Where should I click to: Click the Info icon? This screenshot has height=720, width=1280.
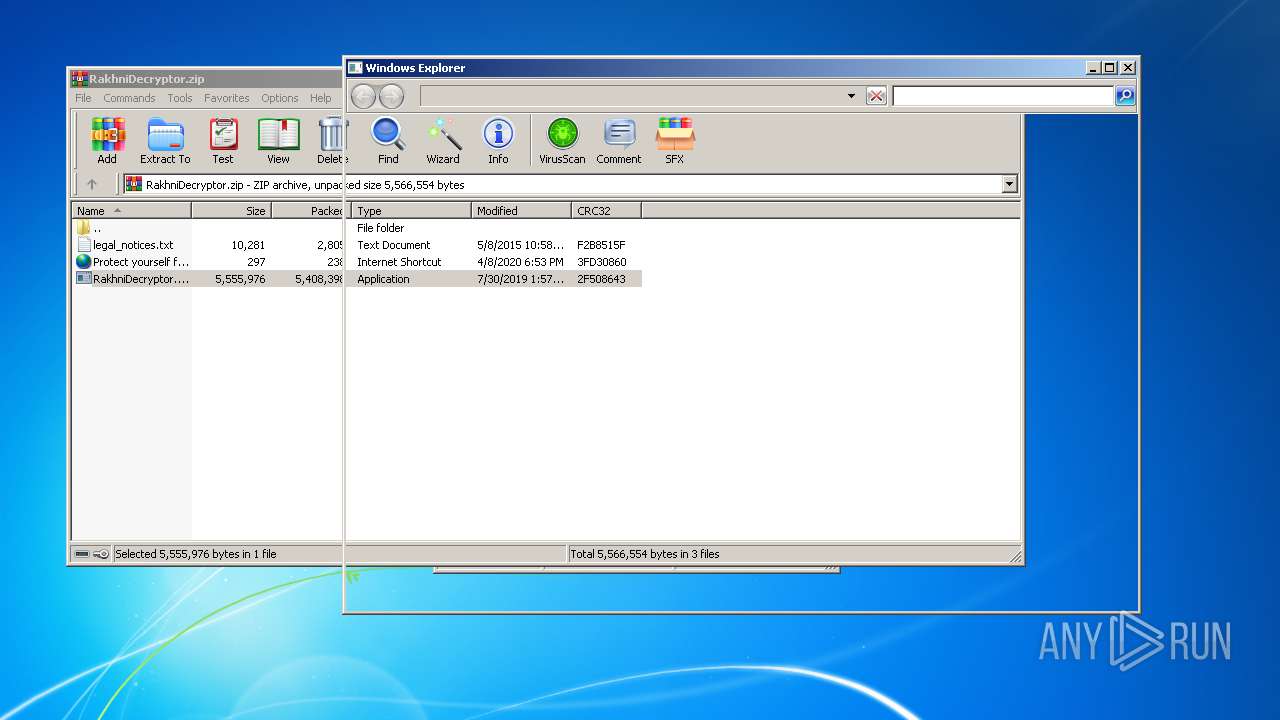click(498, 140)
